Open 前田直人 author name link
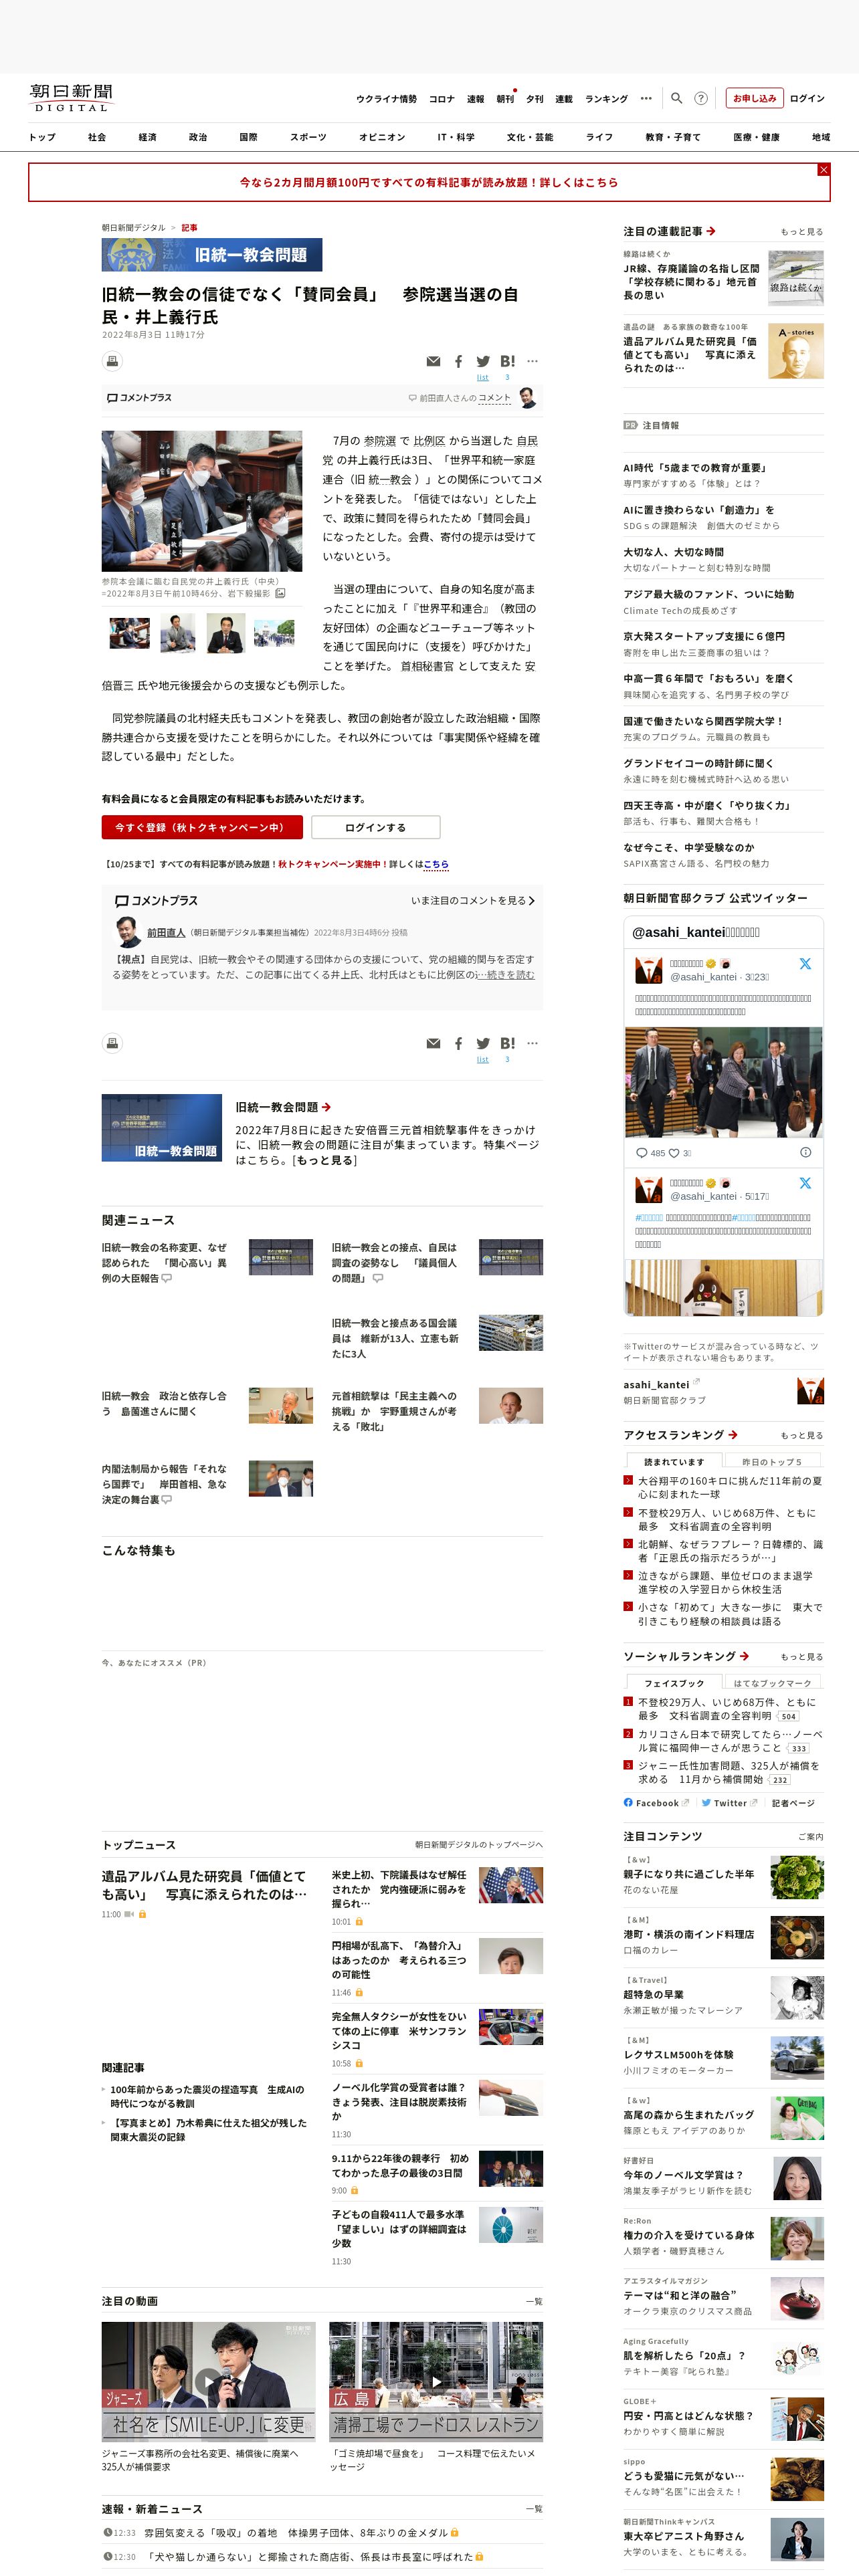 click(166, 932)
